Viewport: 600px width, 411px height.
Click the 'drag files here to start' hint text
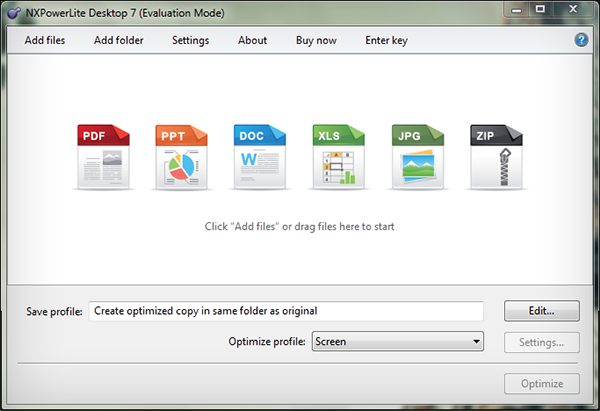click(x=300, y=227)
